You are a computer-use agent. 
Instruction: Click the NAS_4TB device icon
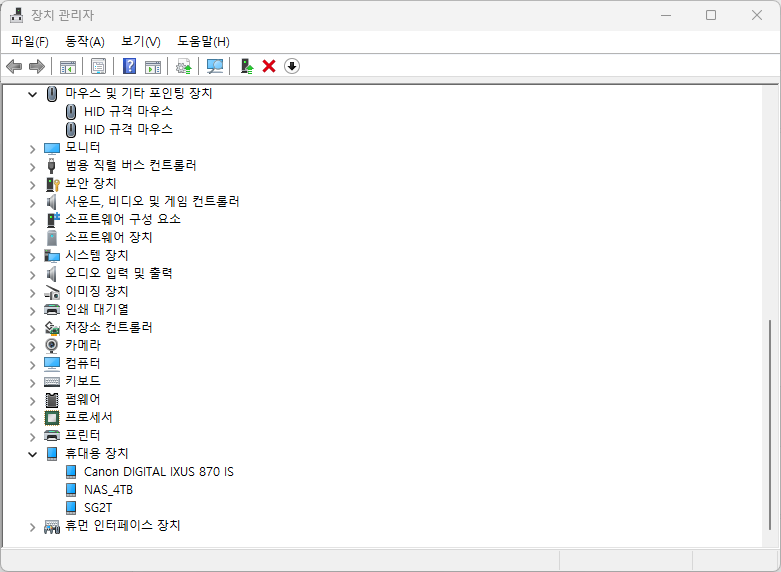point(71,489)
